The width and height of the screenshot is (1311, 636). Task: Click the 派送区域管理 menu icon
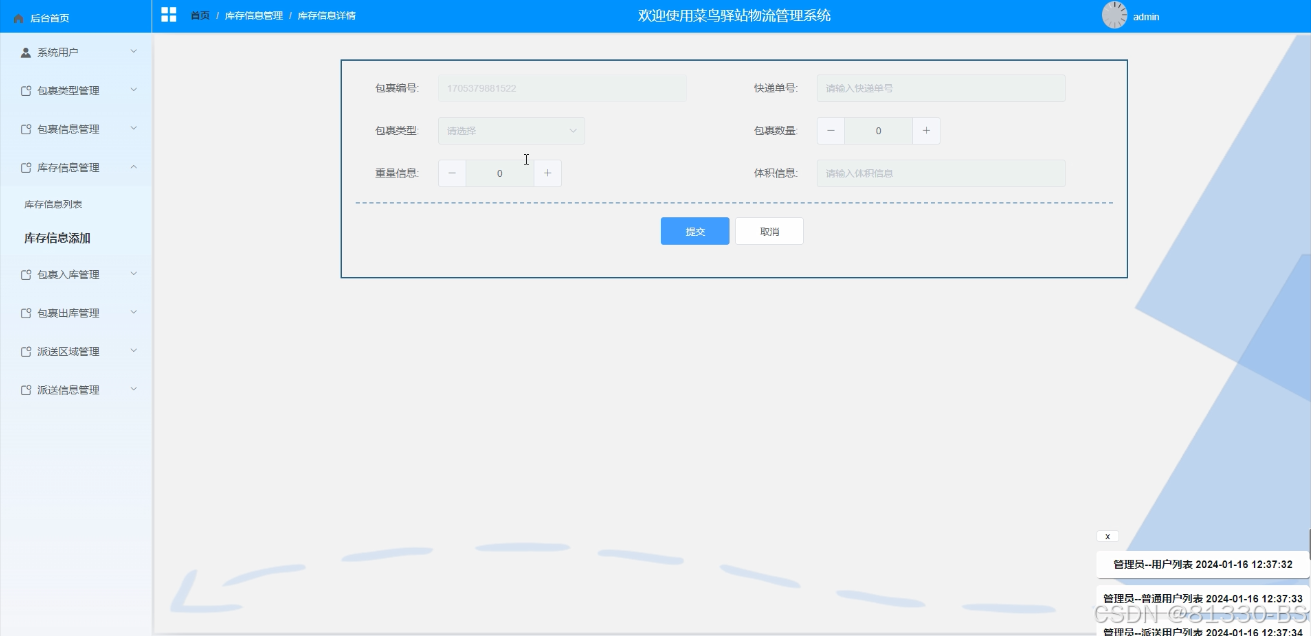pyautogui.click(x=26, y=352)
